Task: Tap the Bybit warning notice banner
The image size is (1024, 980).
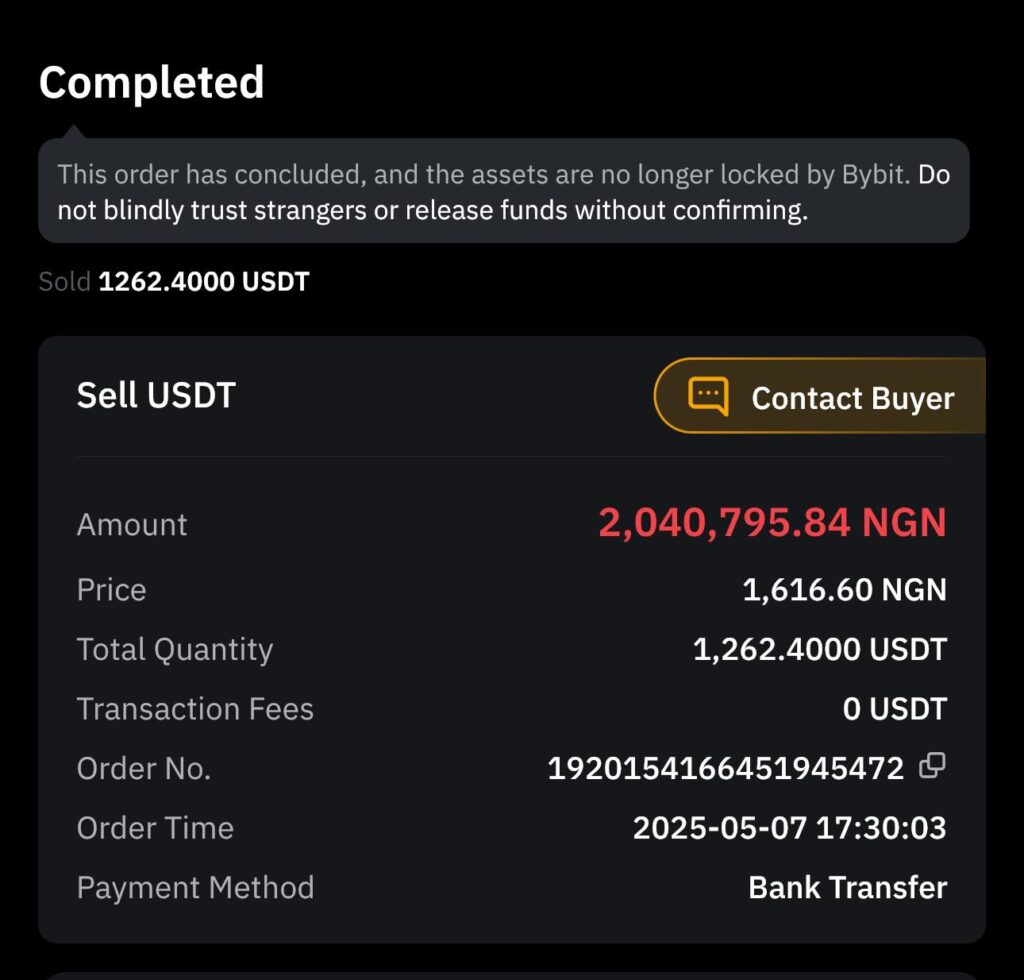Action: 503,192
